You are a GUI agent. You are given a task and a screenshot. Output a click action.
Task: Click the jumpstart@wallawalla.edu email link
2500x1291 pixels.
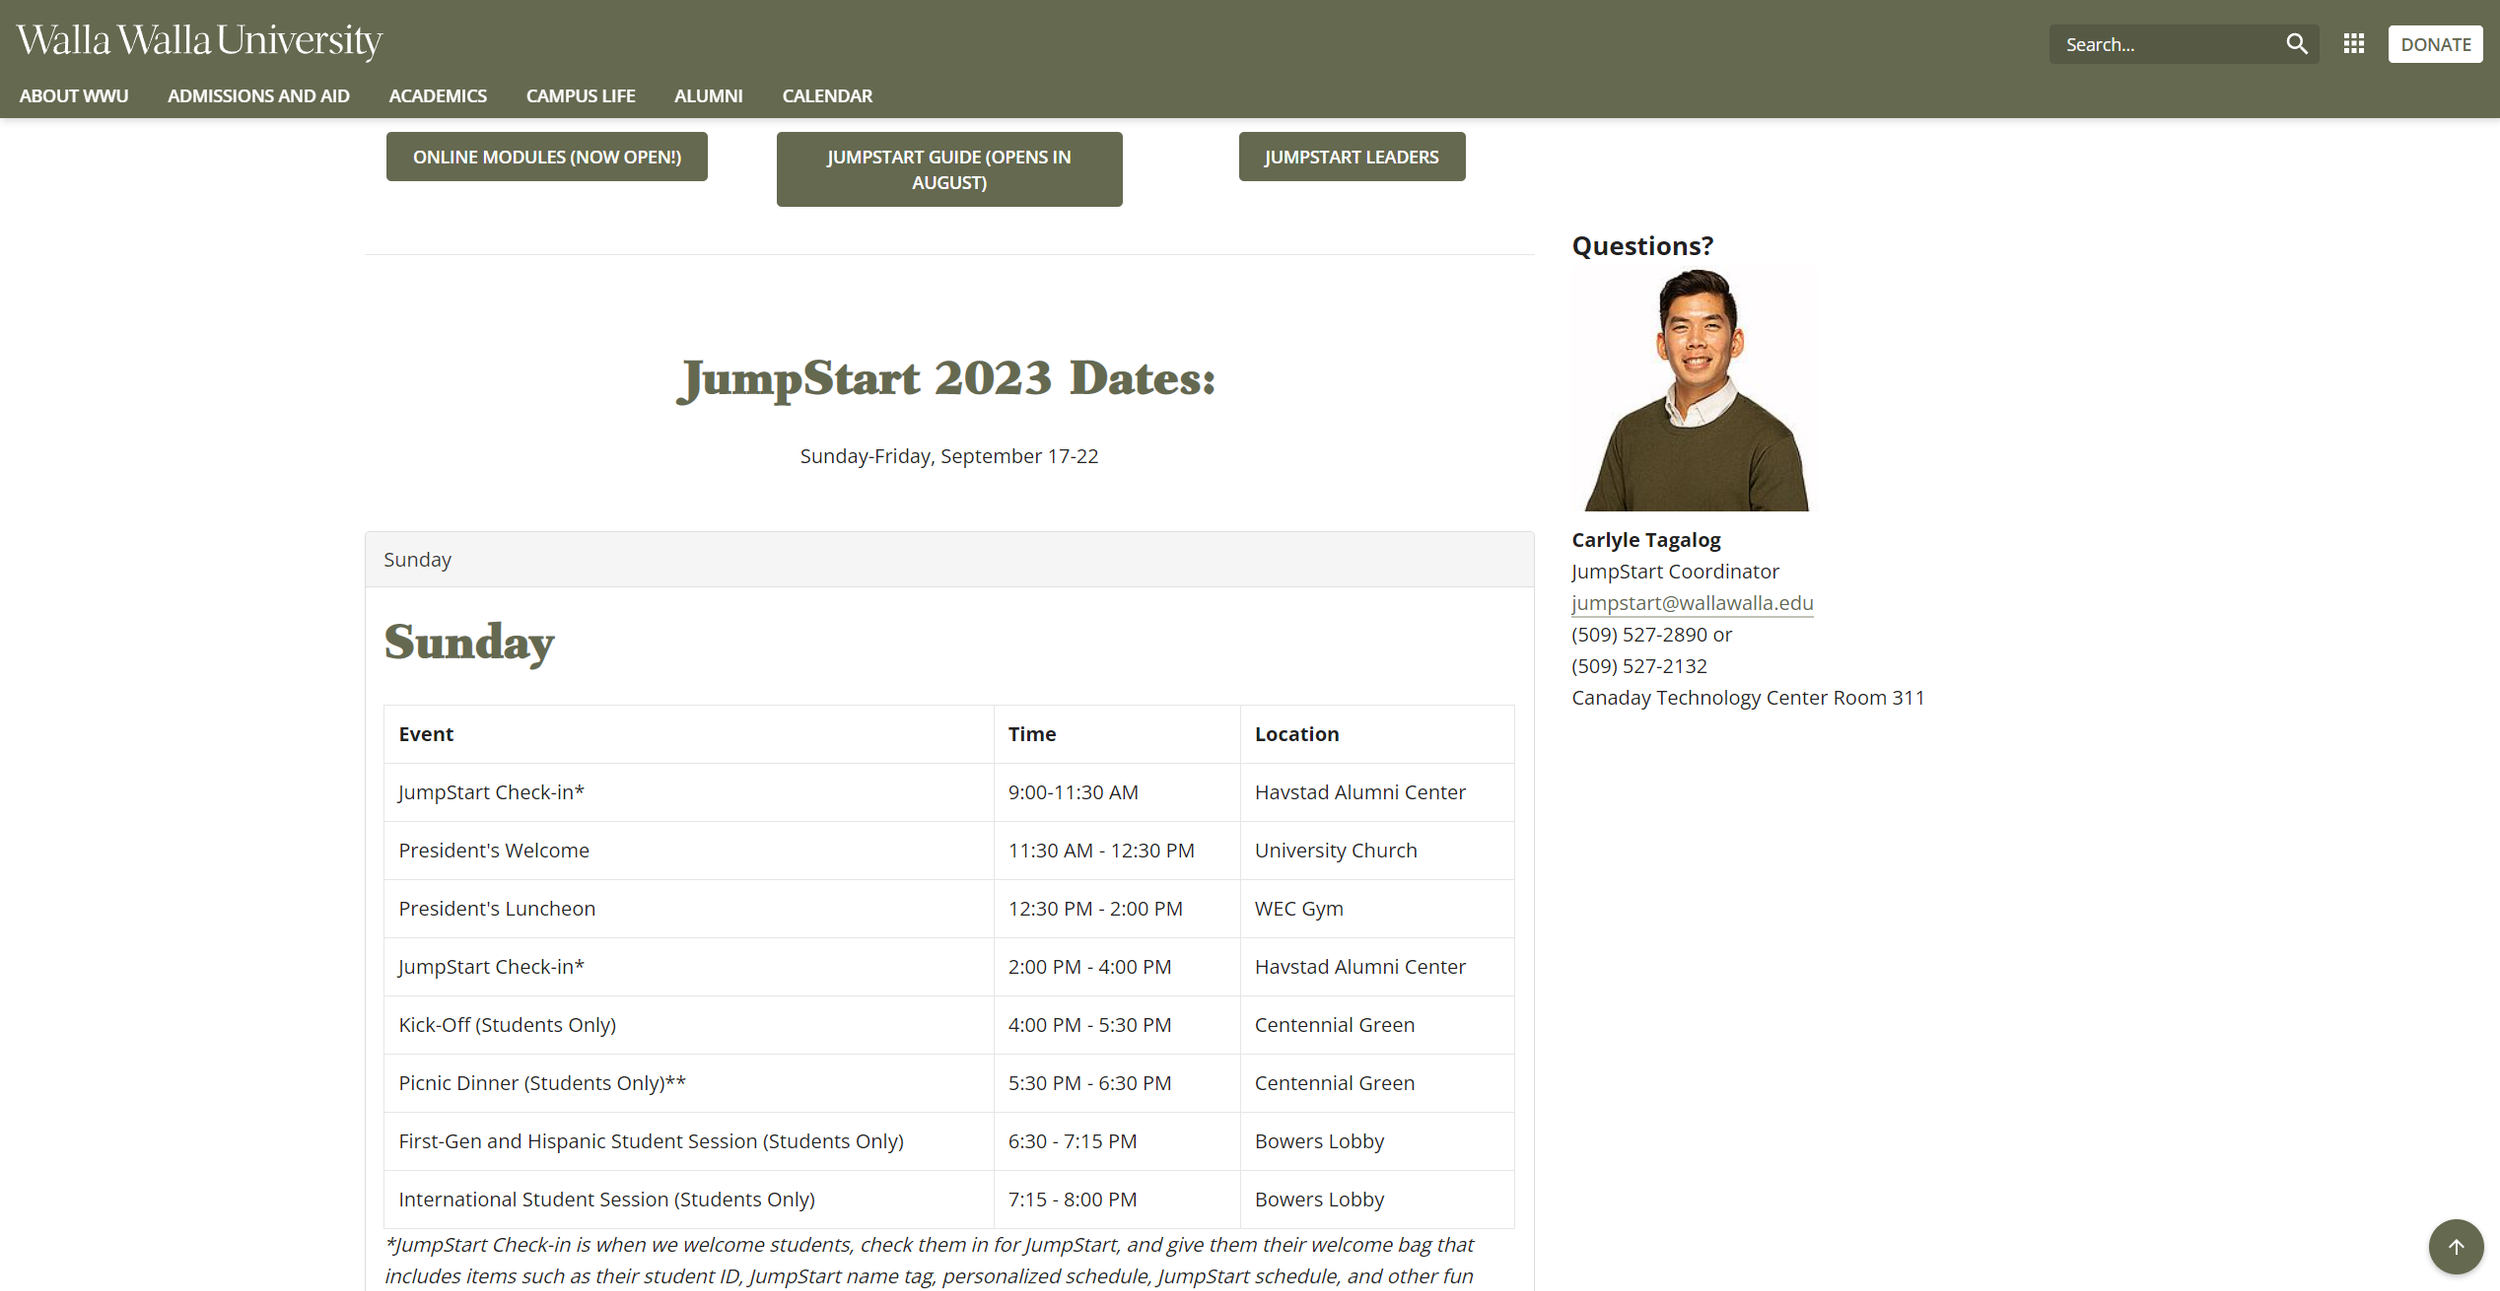pos(1692,603)
